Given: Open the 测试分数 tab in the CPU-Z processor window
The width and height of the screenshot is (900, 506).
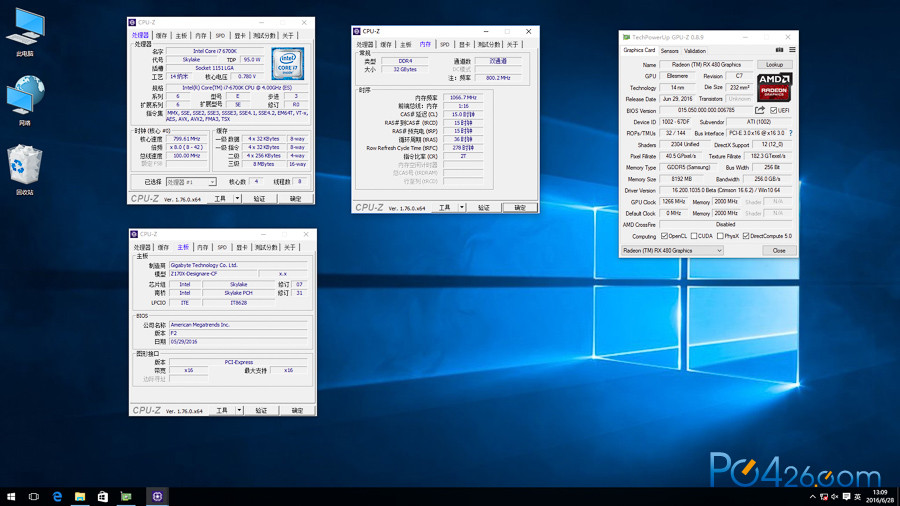Looking at the screenshot, I should point(264,36).
